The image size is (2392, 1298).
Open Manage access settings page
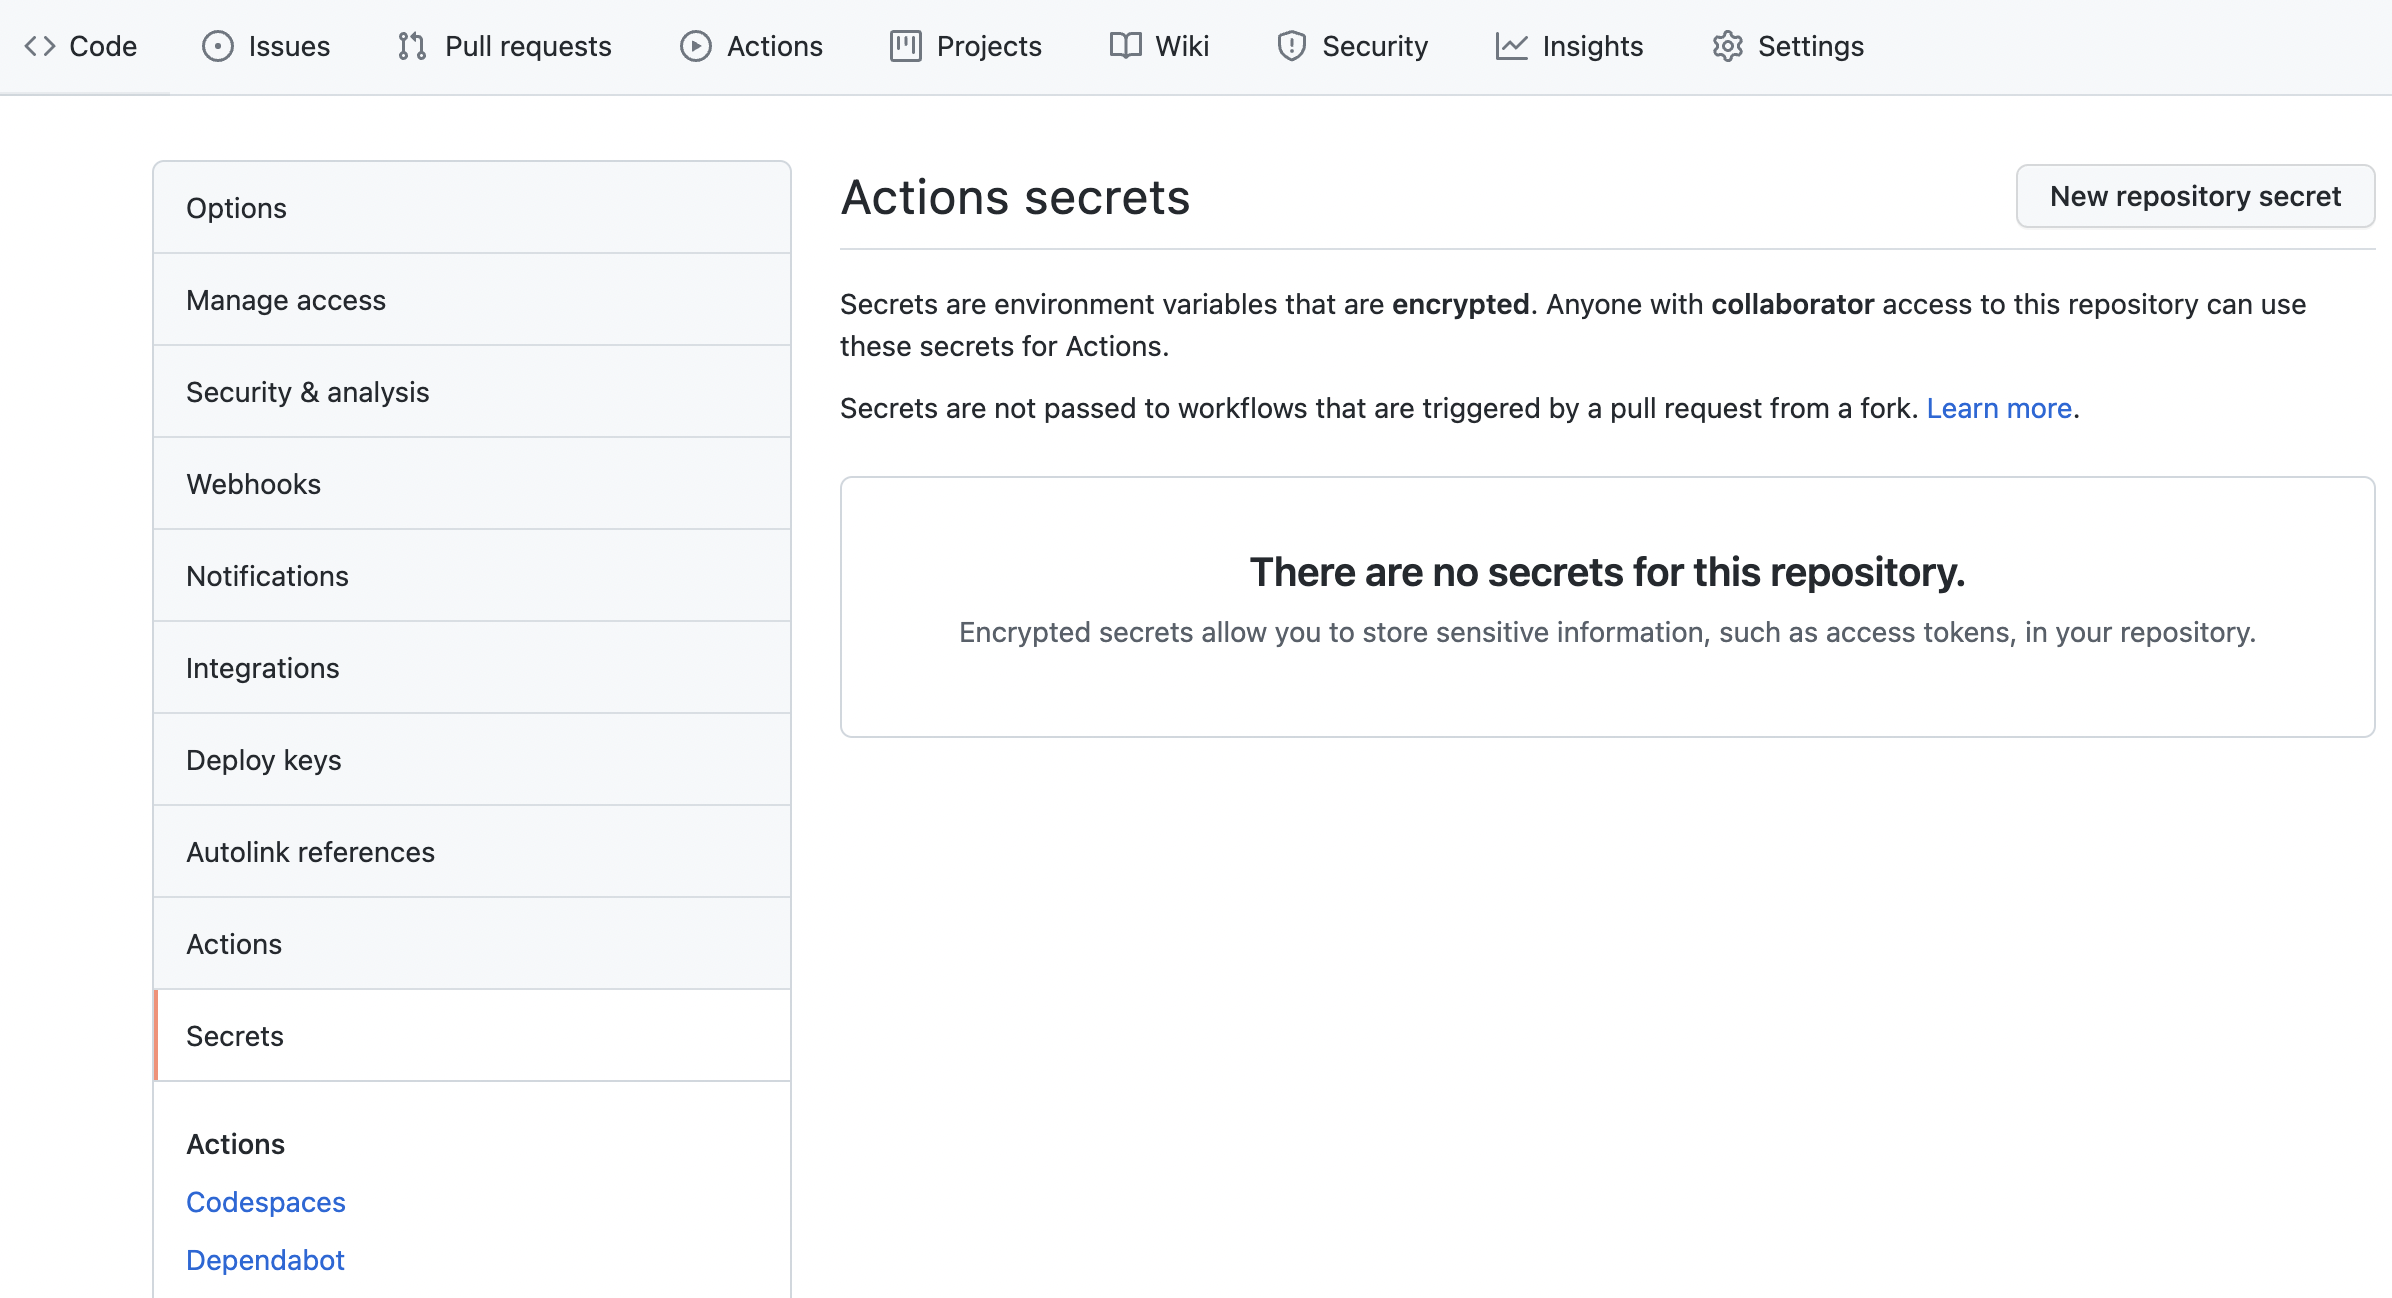tap(286, 300)
